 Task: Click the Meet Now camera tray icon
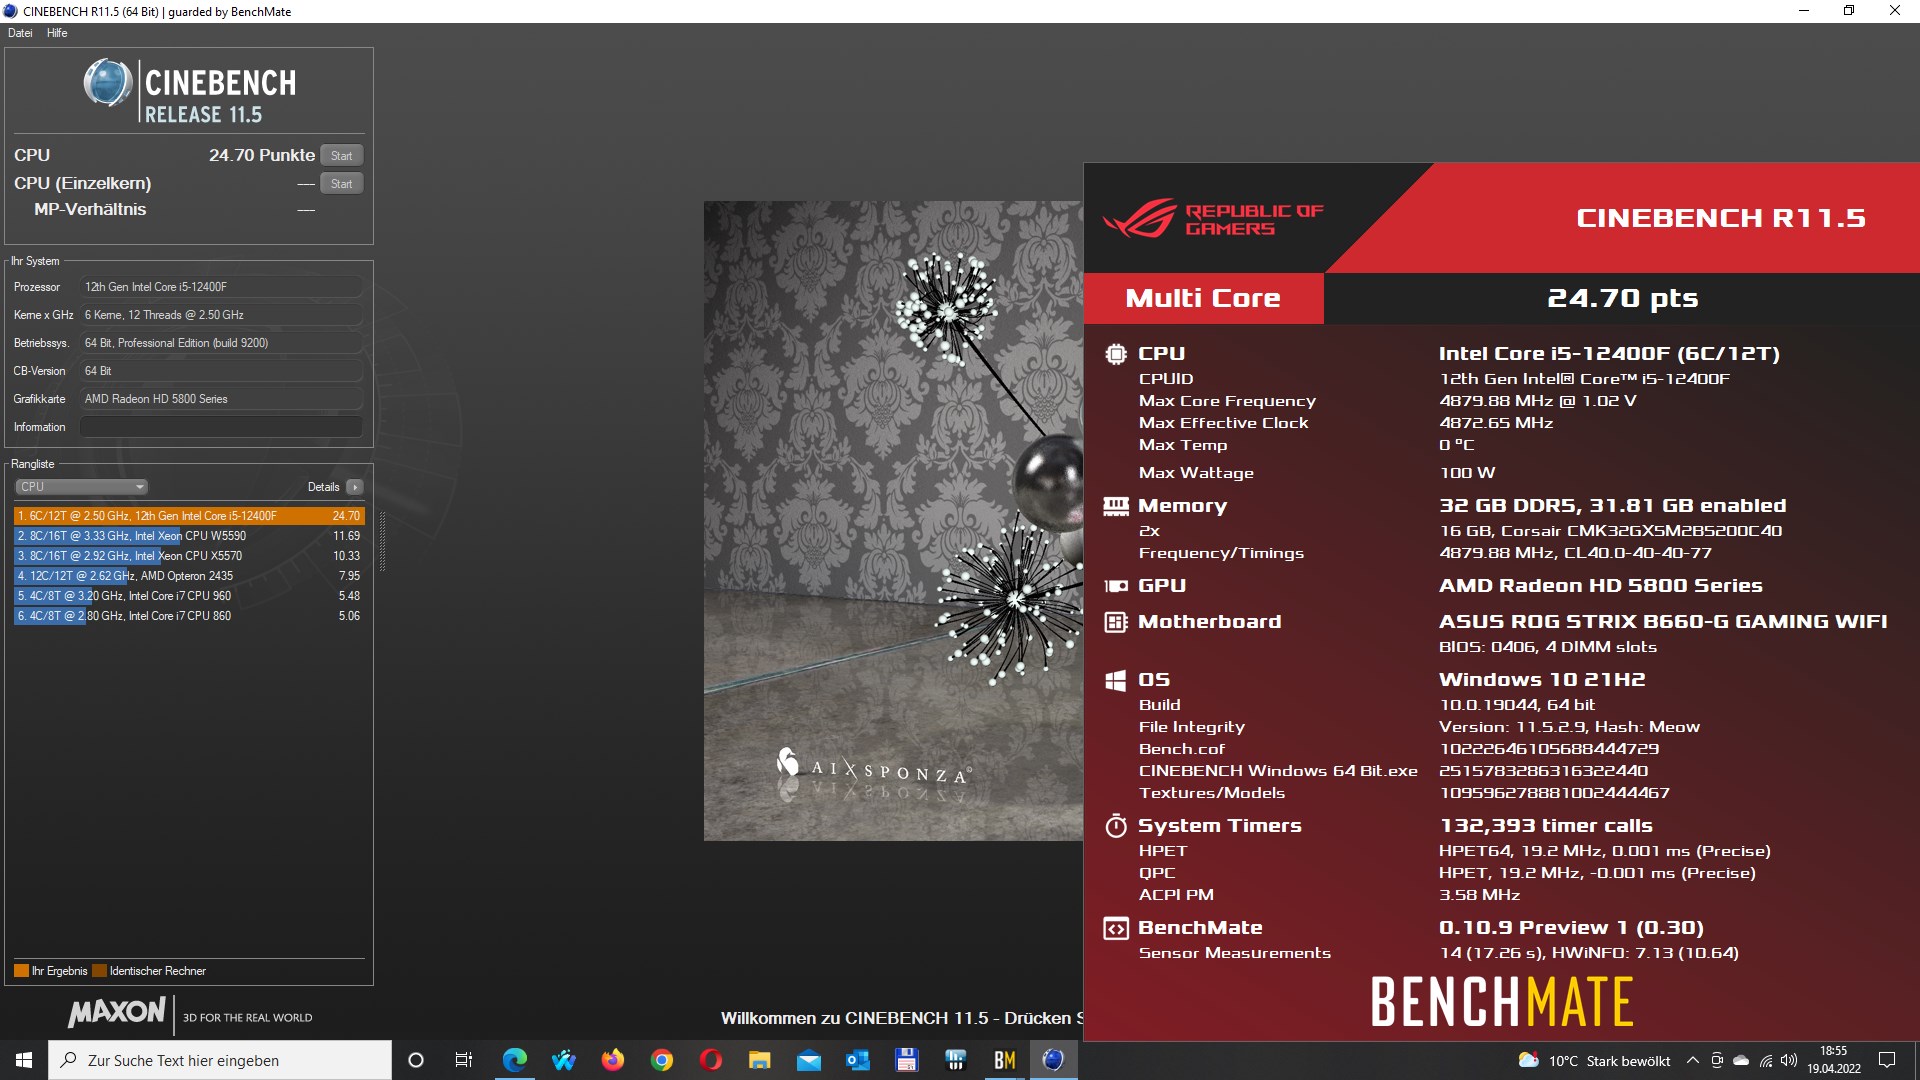pos(1716,1061)
